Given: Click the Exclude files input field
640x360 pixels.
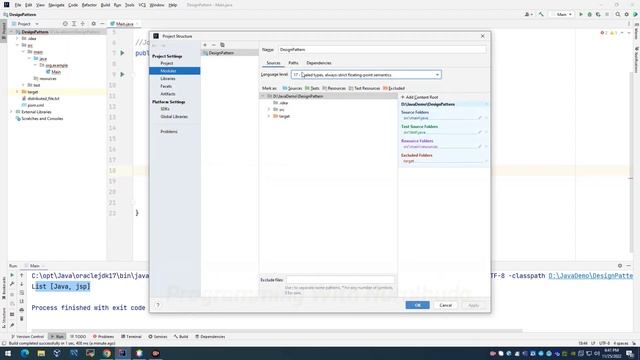Looking at the screenshot, I should click(340, 280).
